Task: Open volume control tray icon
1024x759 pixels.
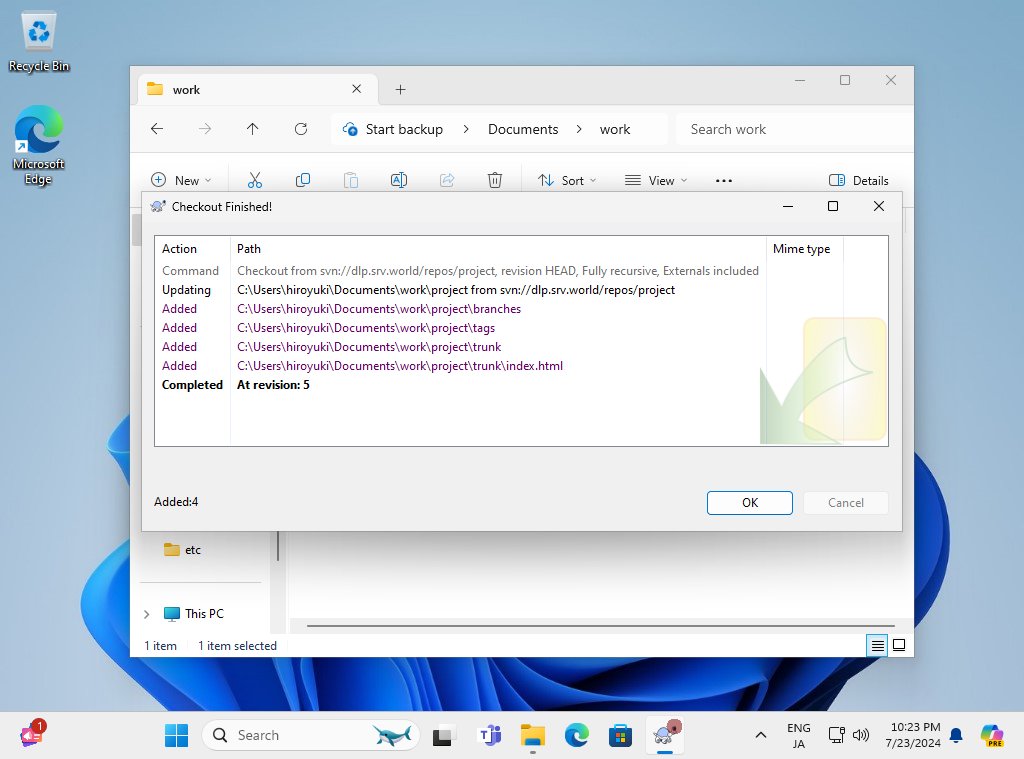Action: [x=861, y=735]
